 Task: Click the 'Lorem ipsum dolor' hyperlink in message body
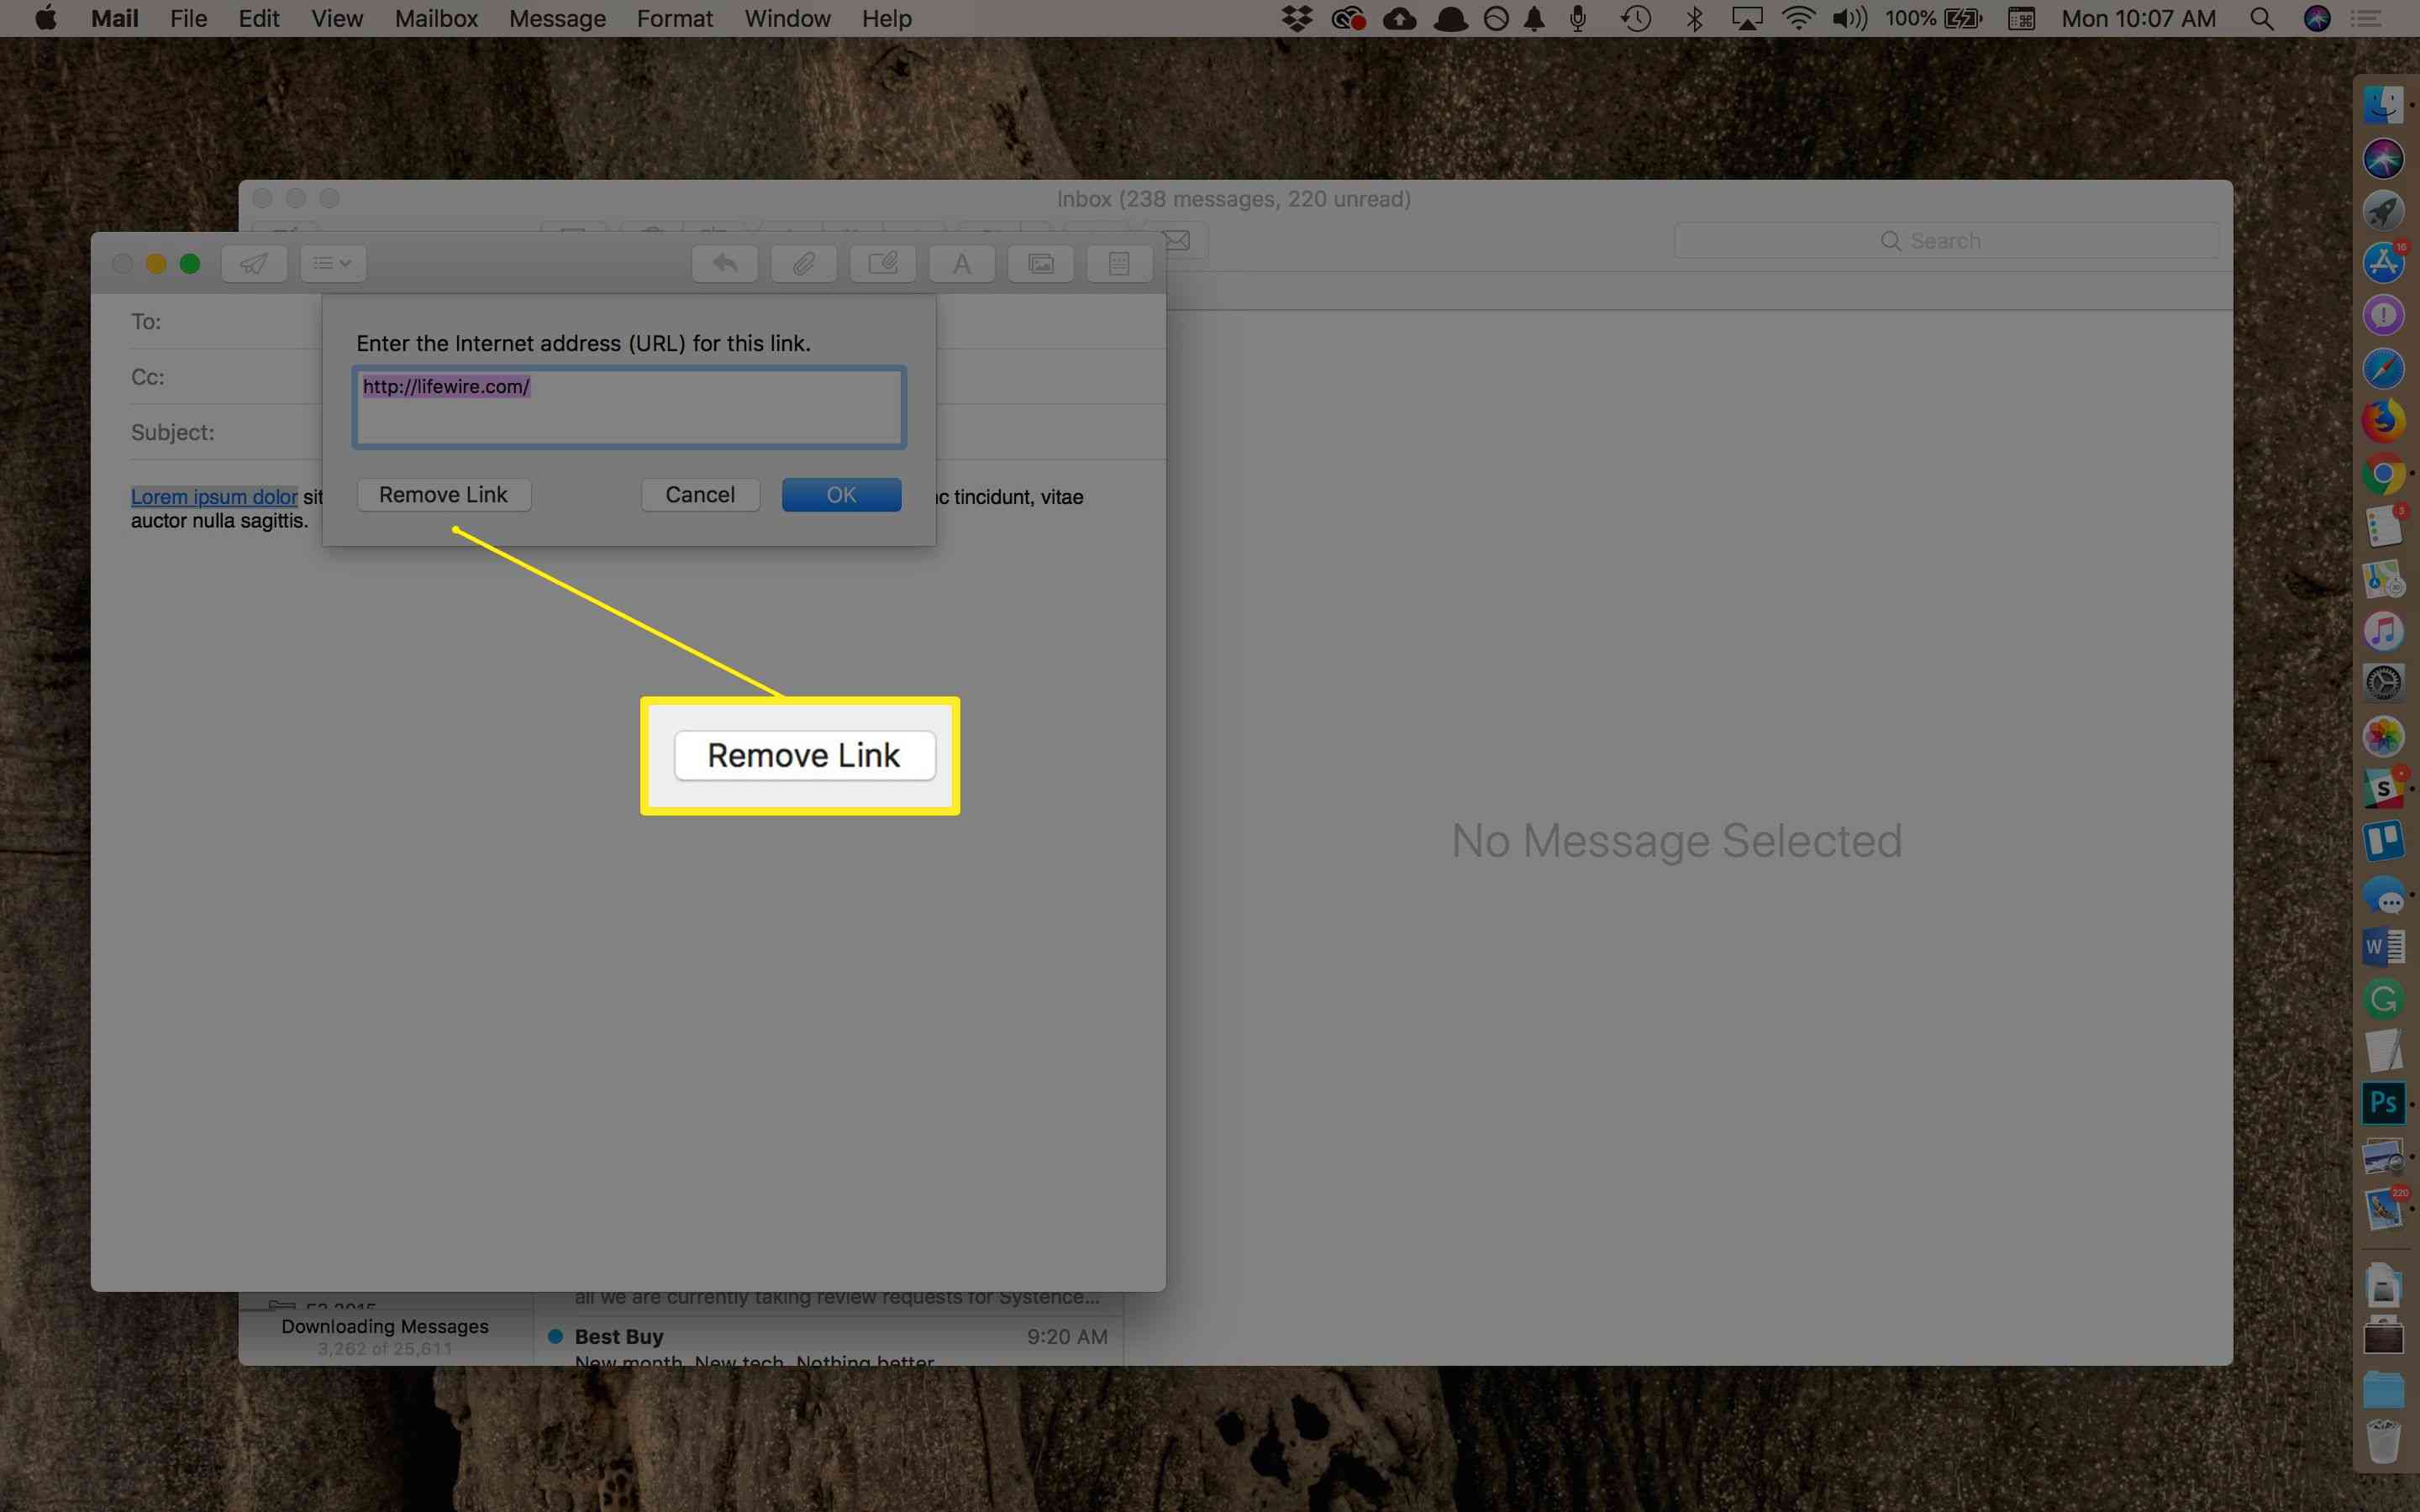214,497
